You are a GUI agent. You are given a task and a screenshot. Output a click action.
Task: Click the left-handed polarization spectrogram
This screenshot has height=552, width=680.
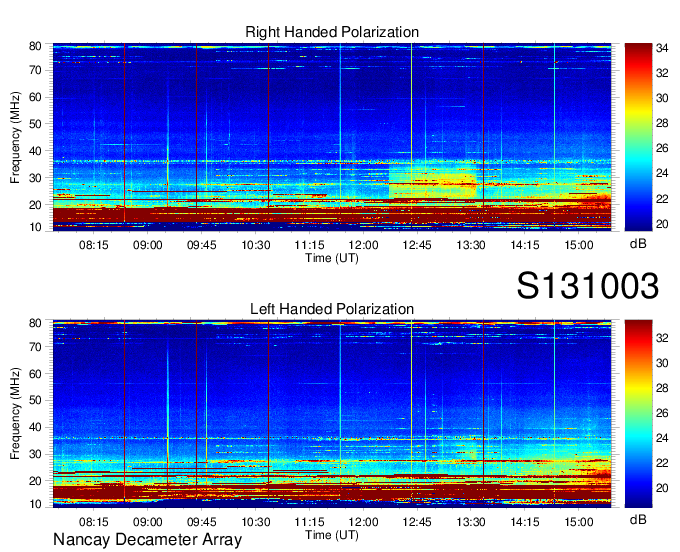click(332, 414)
